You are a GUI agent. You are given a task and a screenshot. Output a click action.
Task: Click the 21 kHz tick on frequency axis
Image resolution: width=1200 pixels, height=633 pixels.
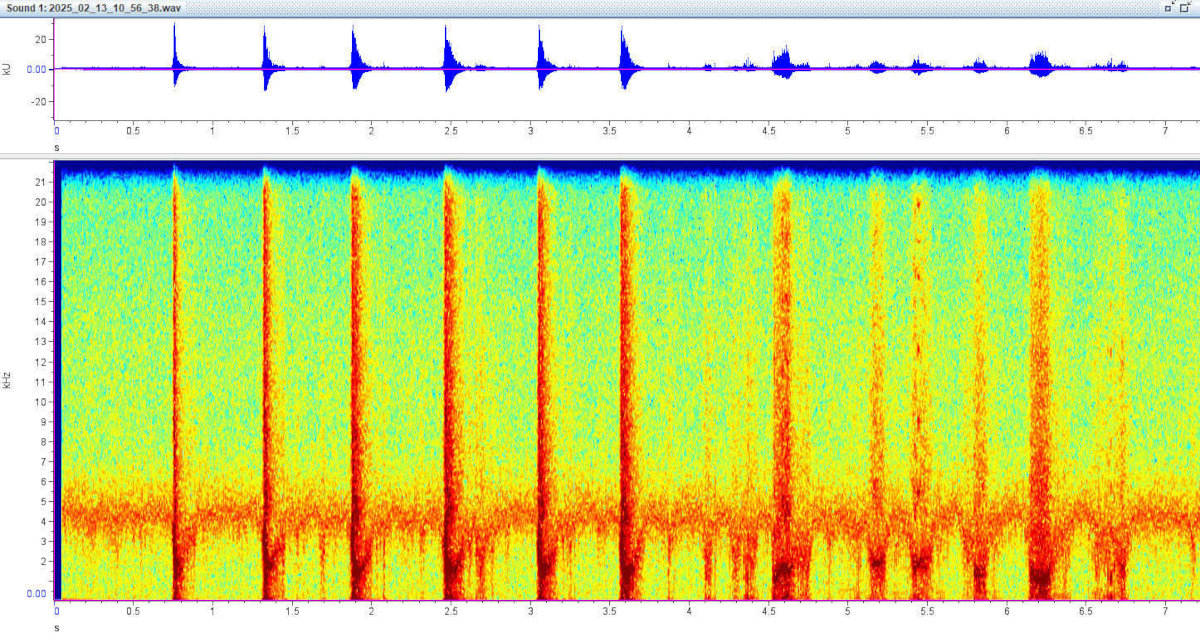point(40,182)
